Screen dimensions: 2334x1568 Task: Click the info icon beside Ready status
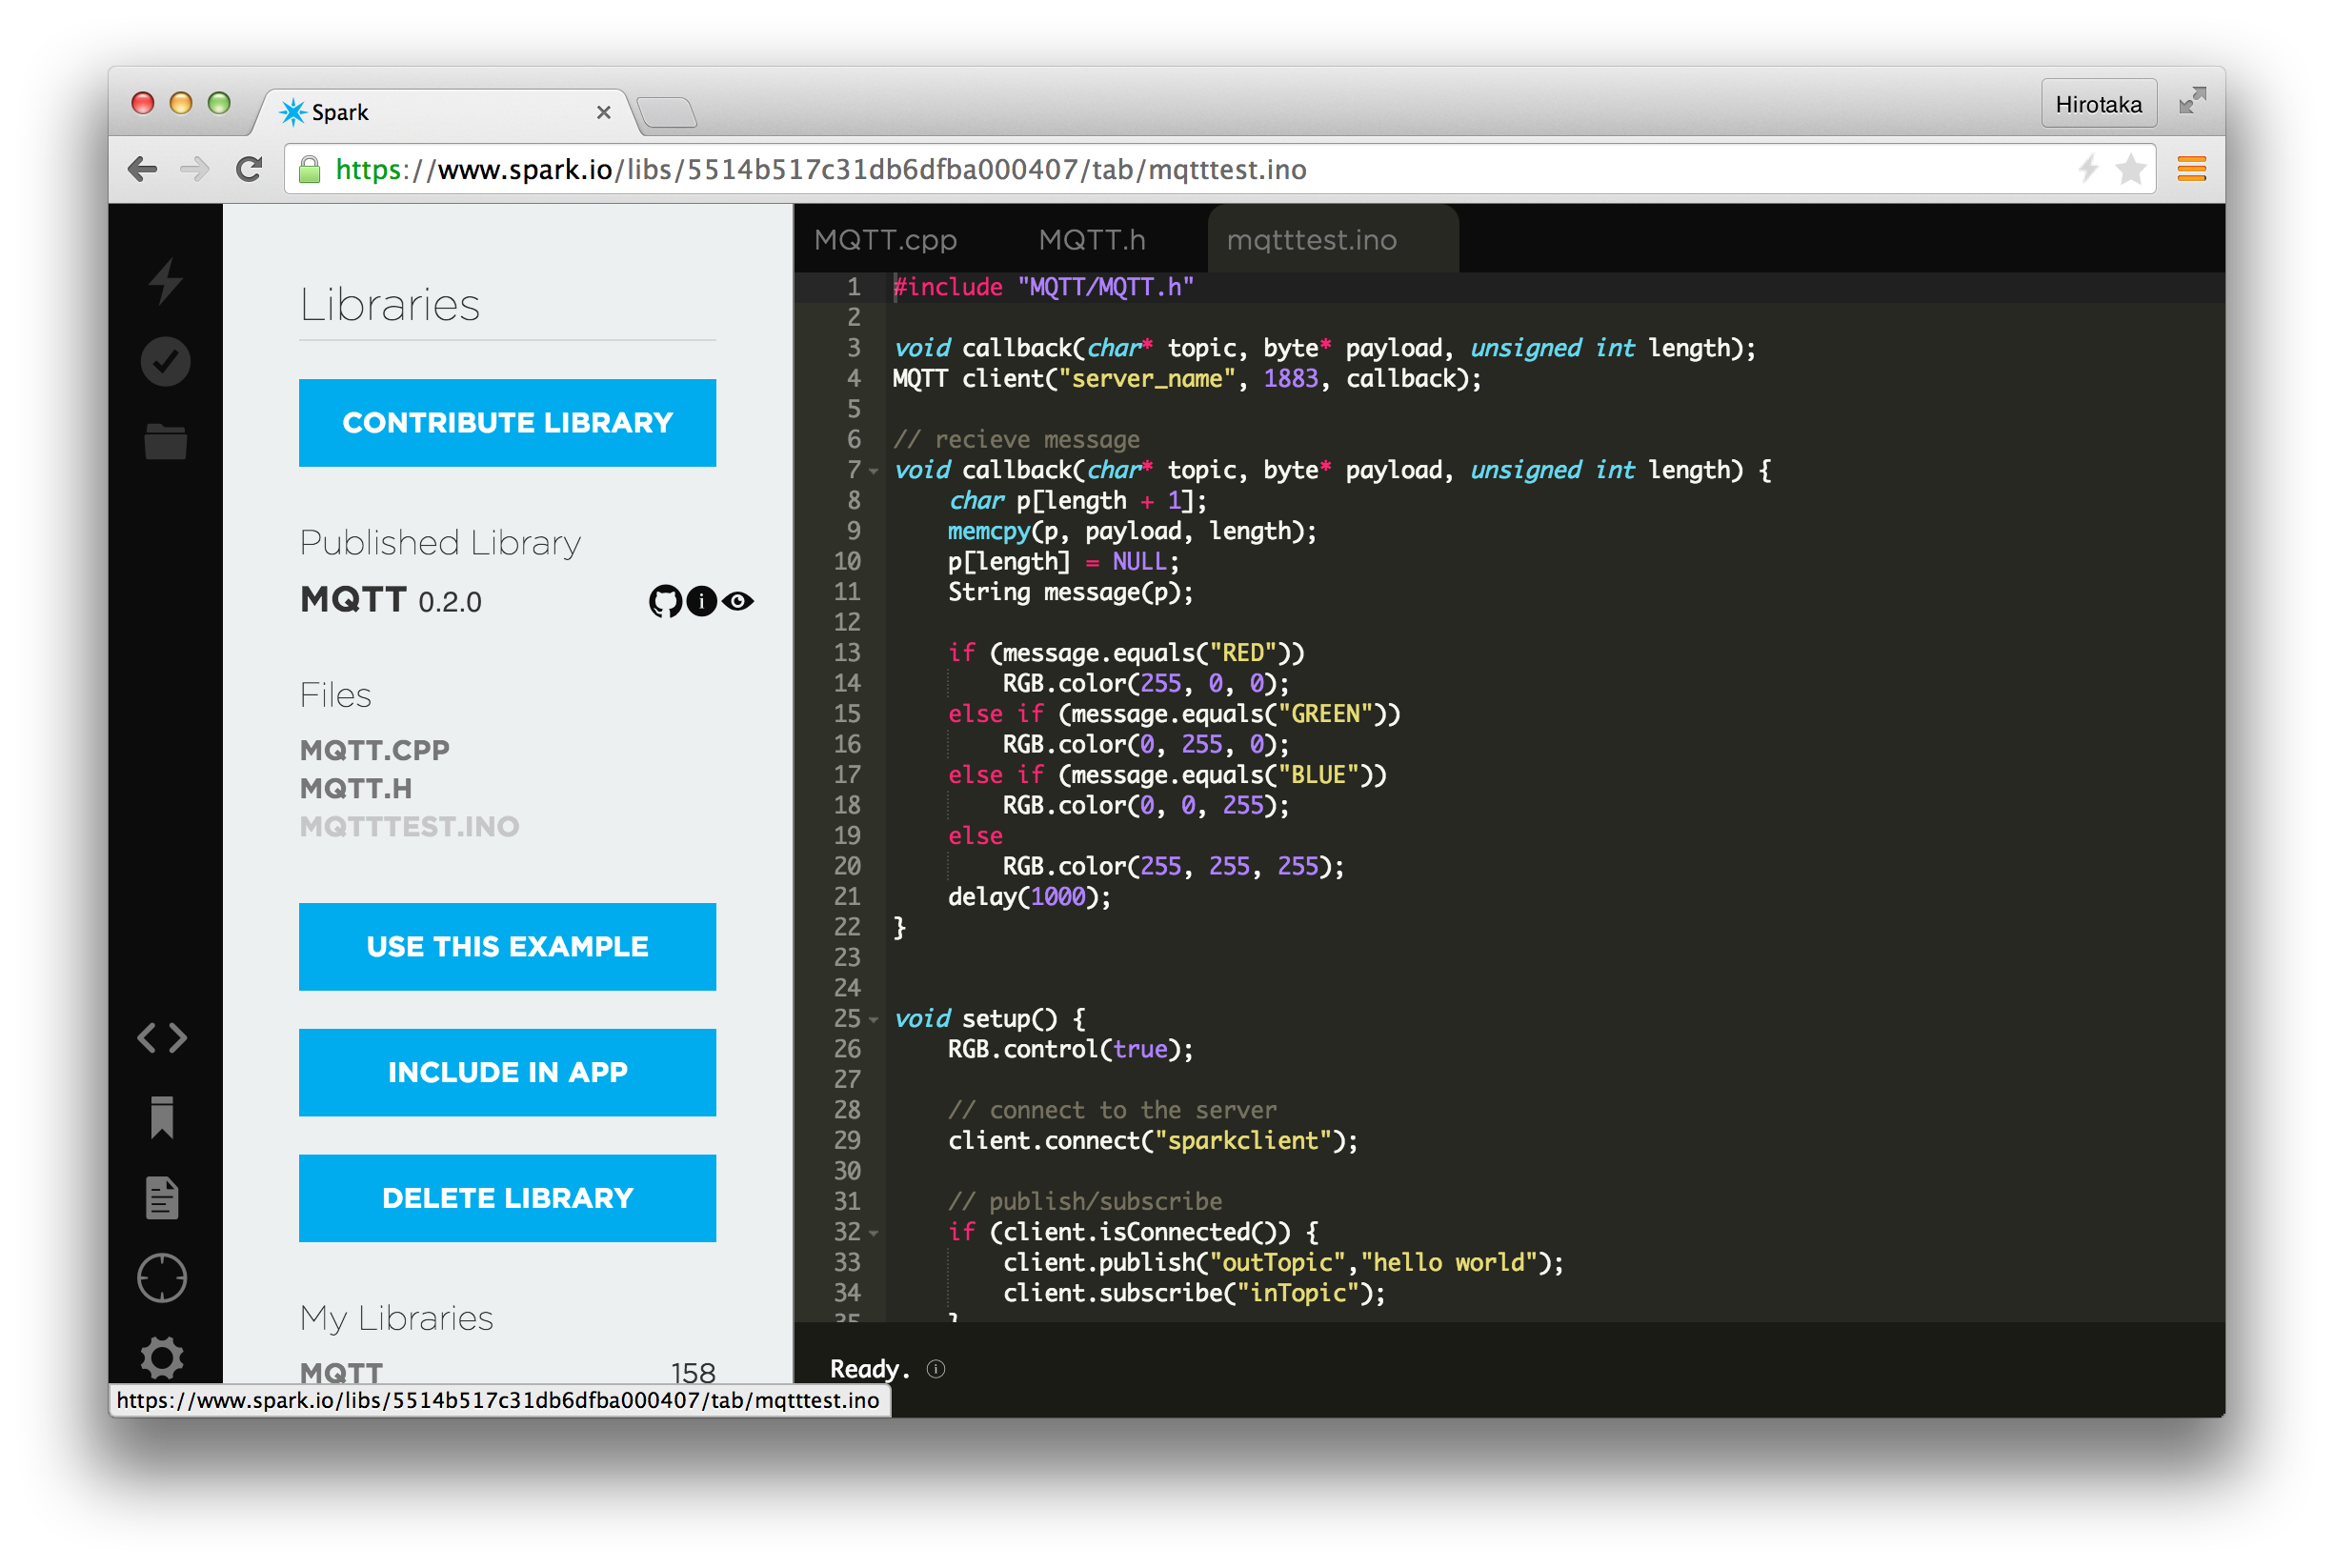(936, 1369)
